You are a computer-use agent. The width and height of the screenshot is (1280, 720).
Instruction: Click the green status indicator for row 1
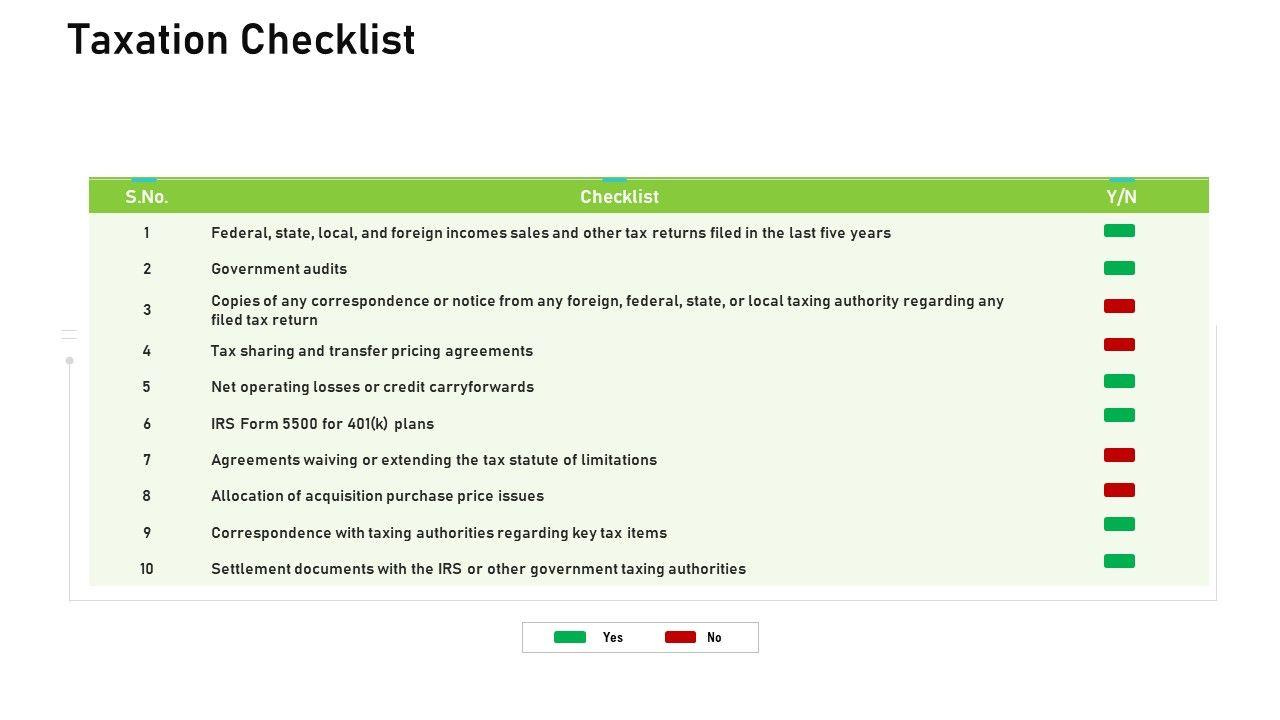(1119, 231)
